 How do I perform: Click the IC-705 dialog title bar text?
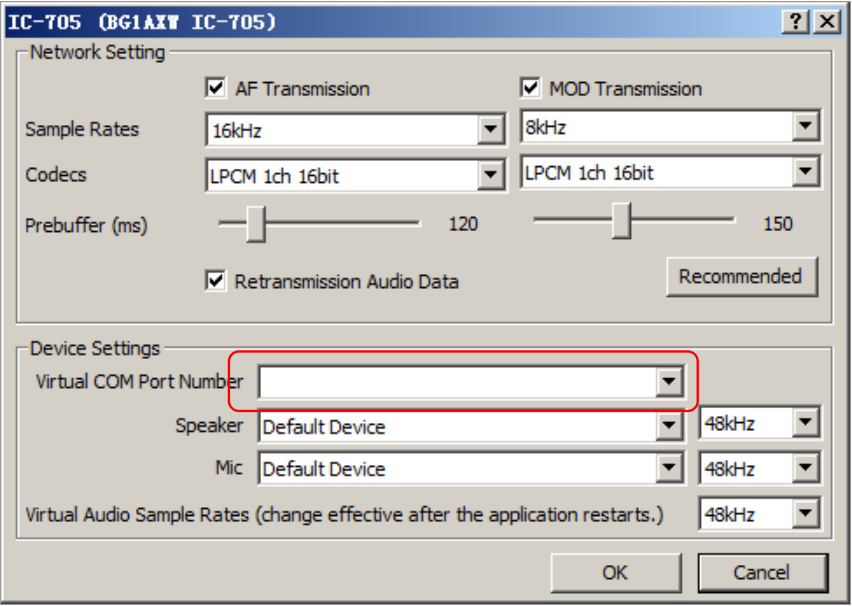point(142,22)
